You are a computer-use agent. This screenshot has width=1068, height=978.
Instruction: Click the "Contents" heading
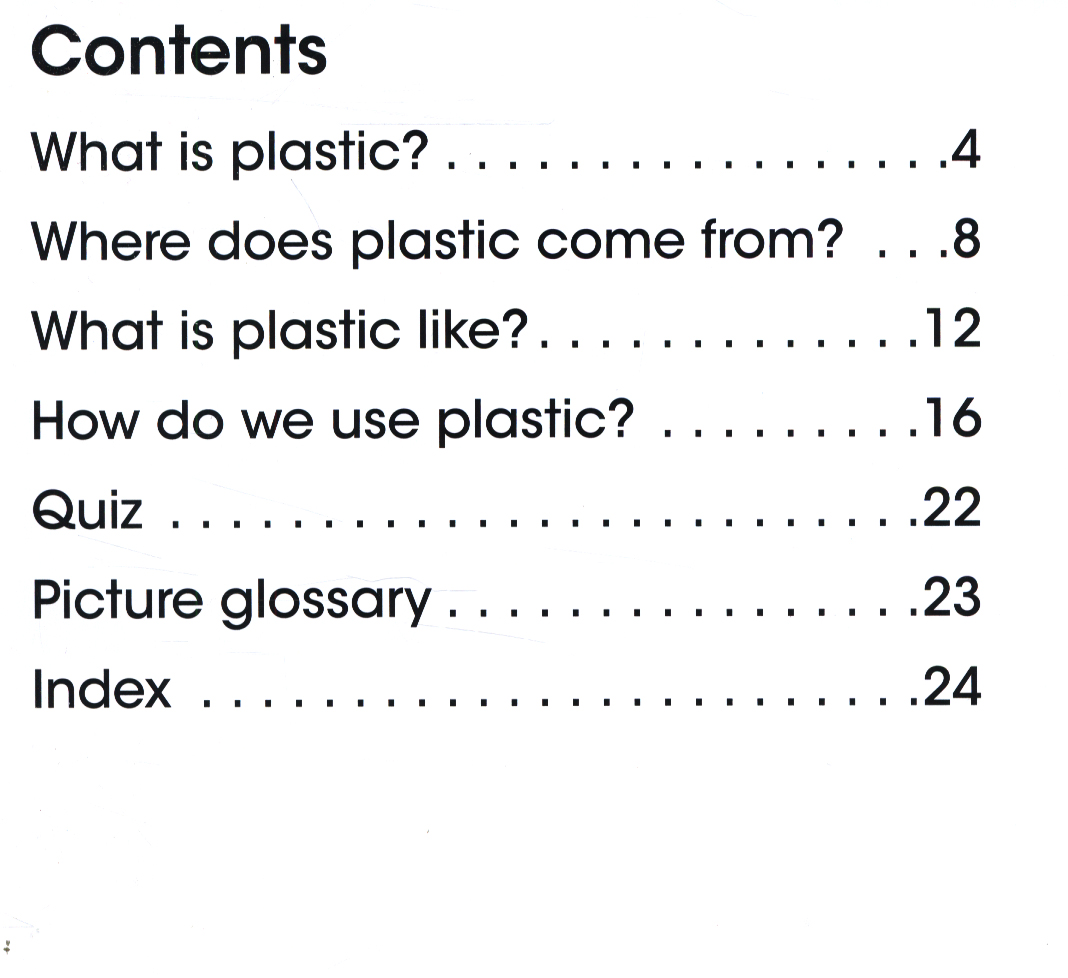179,52
